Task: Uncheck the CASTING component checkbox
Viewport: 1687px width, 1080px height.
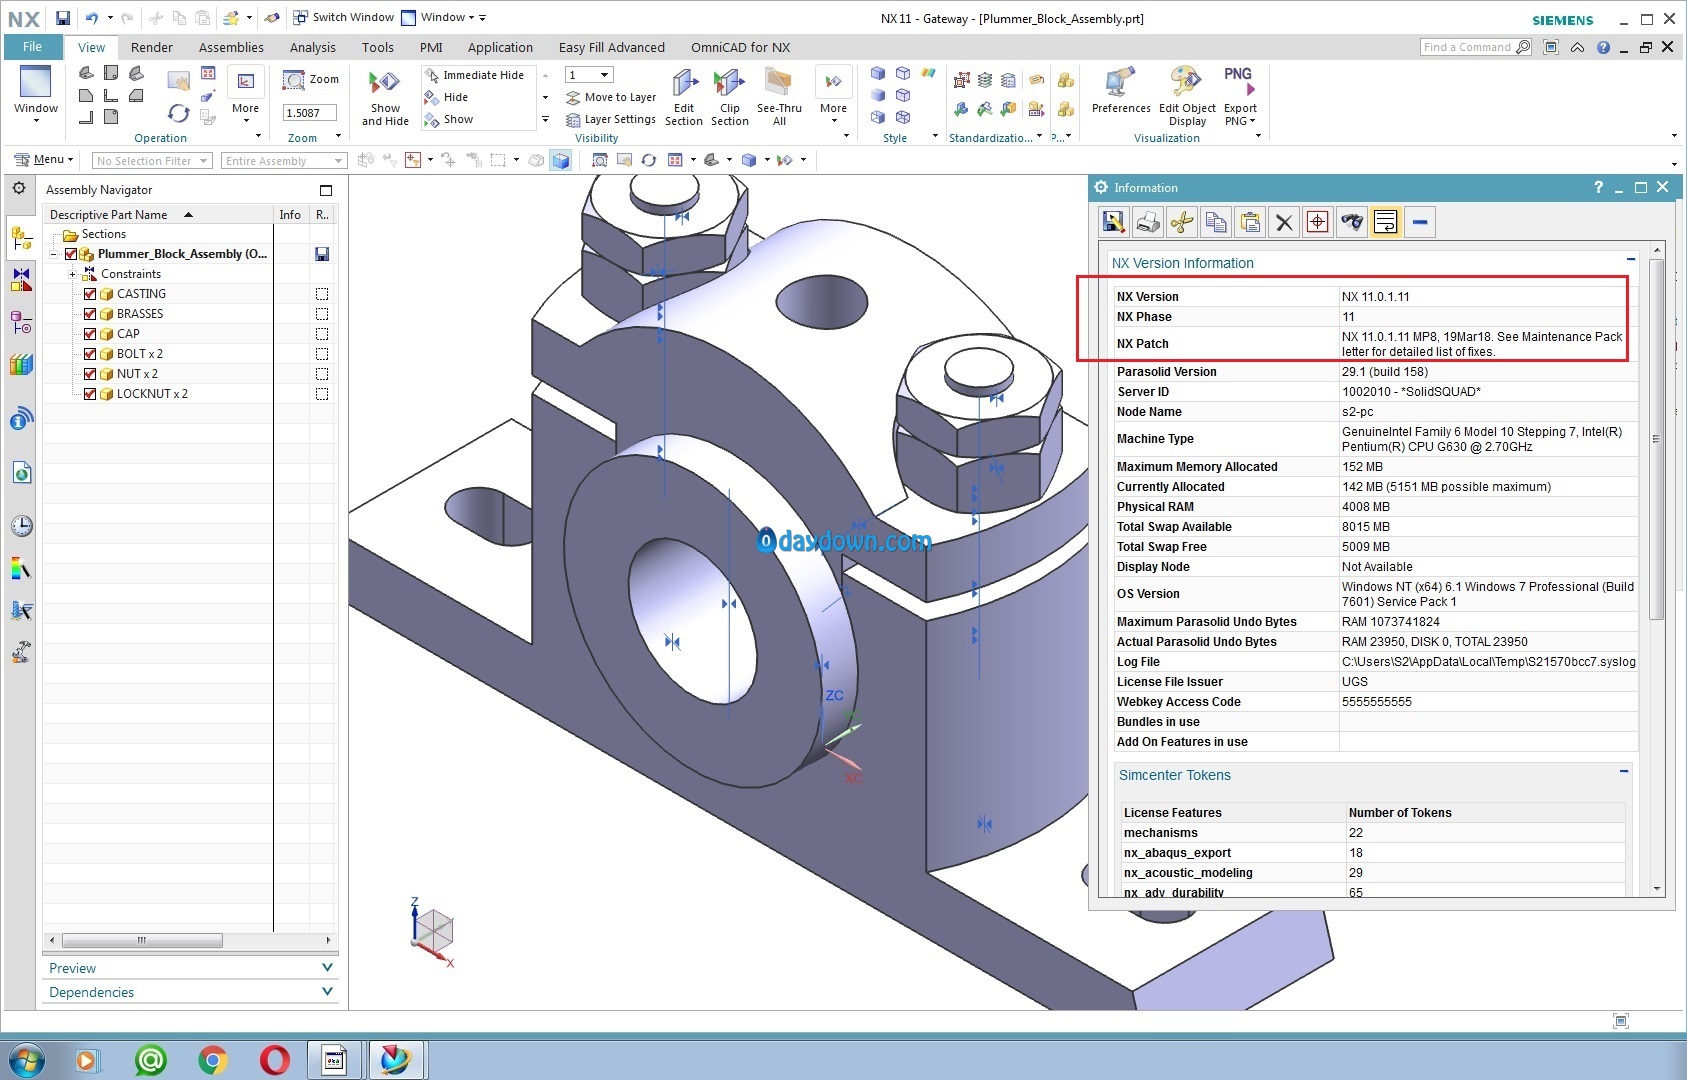Action: (90, 294)
